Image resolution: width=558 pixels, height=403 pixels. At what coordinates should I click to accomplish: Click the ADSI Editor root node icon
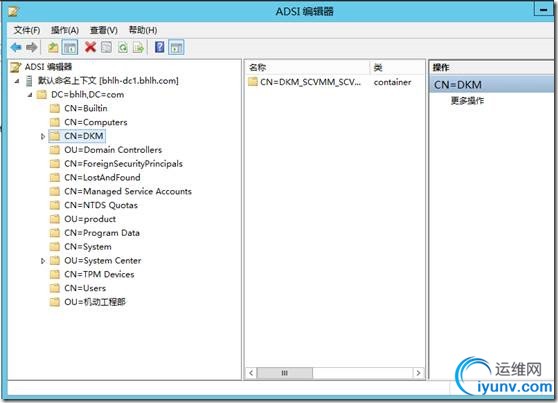click(x=16, y=67)
